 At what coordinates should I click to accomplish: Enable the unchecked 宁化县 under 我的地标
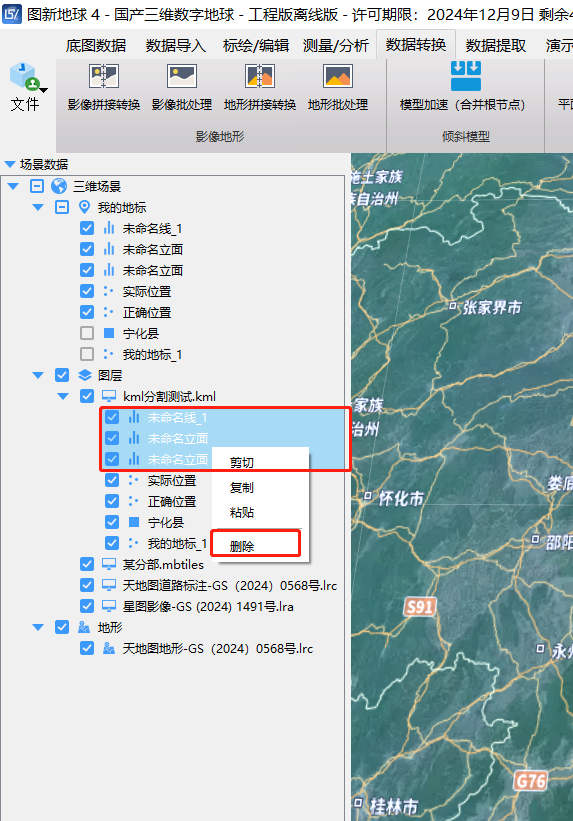87,333
